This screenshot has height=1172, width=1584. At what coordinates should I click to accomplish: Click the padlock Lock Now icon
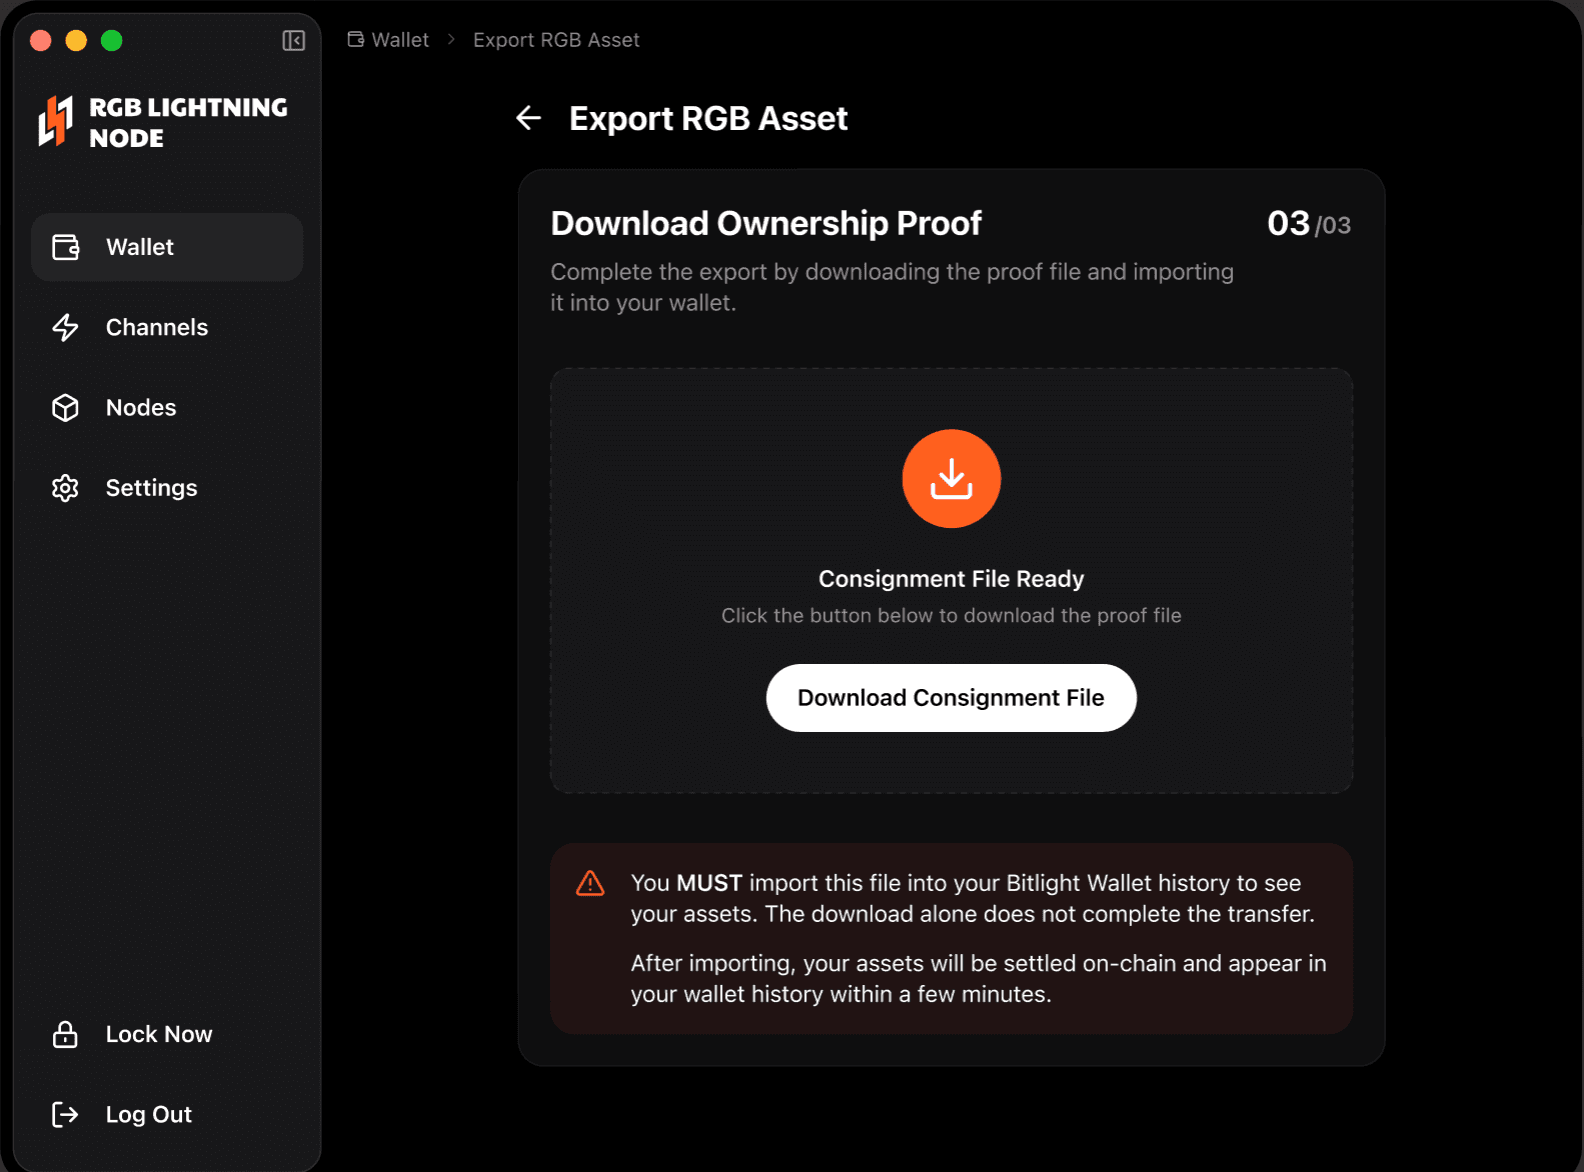(x=65, y=1034)
